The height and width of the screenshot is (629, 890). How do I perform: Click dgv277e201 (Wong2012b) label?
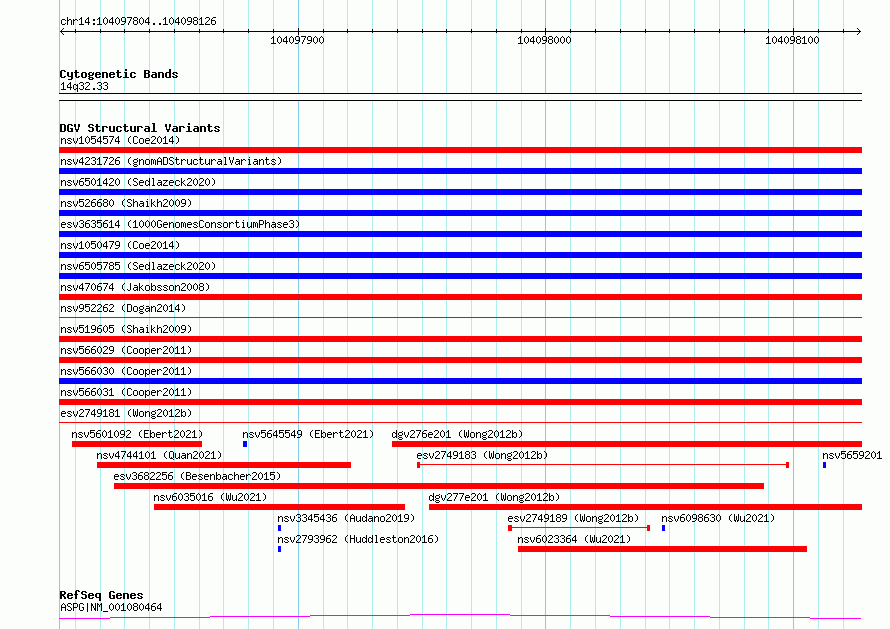494,497
